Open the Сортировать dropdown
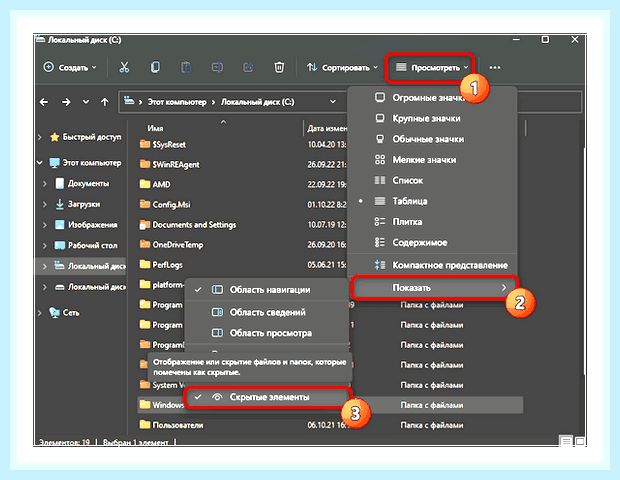This screenshot has width=620, height=480. (342, 68)
